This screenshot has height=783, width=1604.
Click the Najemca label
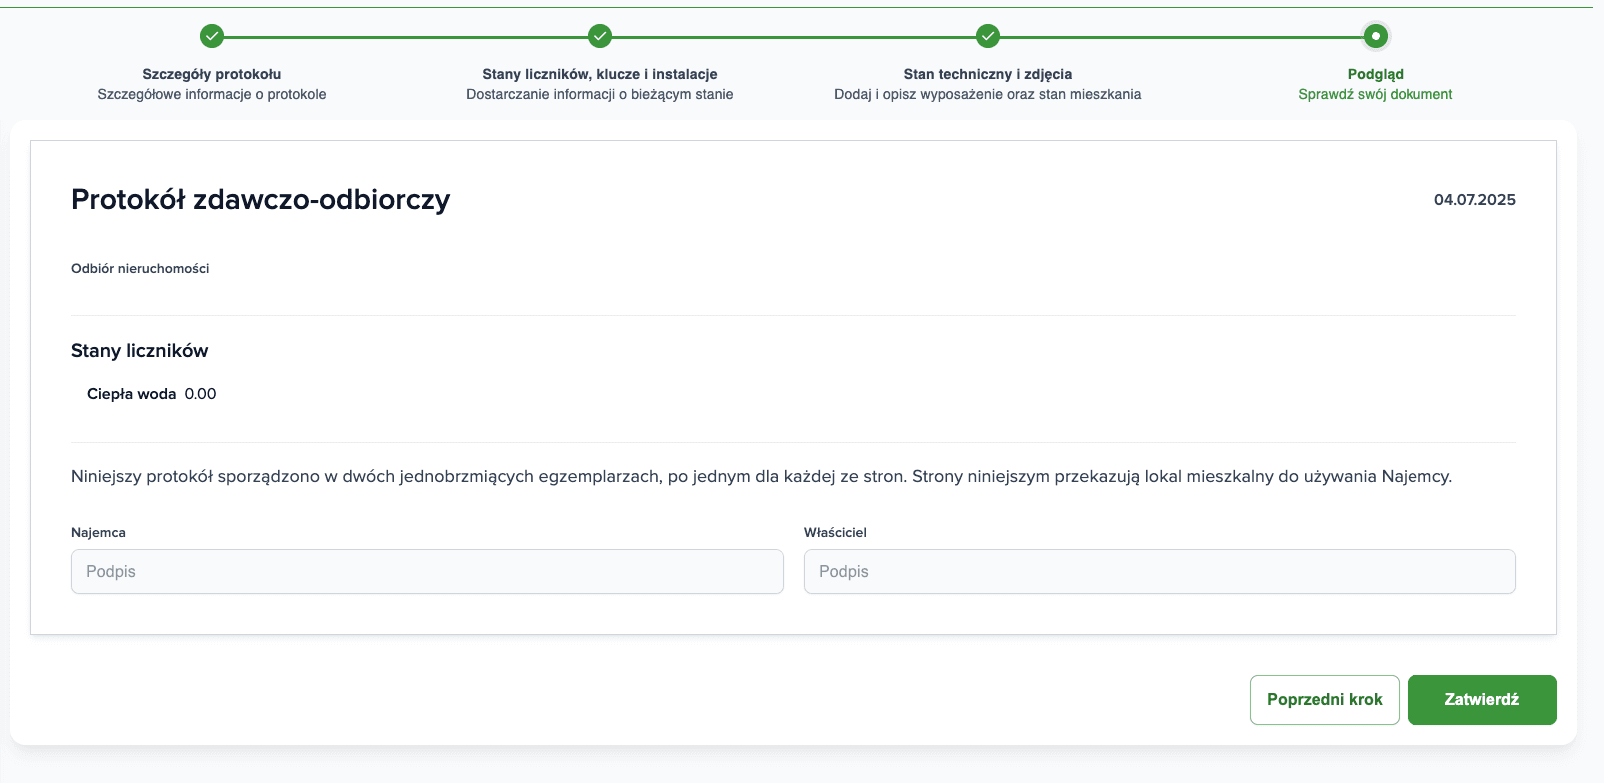pyautogui.click(x=98, y=533)
